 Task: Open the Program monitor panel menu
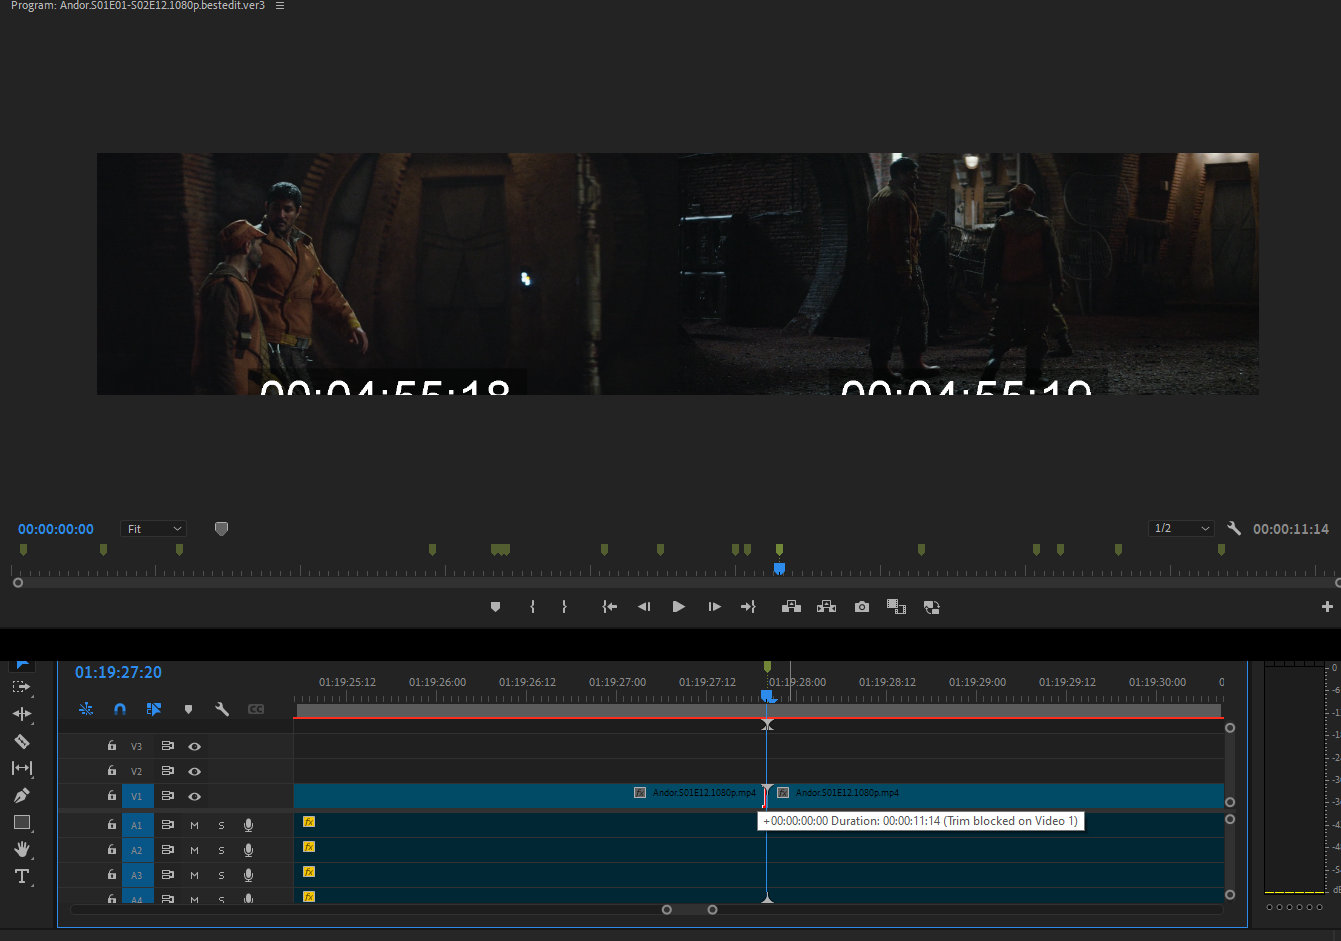pos(280,6)
